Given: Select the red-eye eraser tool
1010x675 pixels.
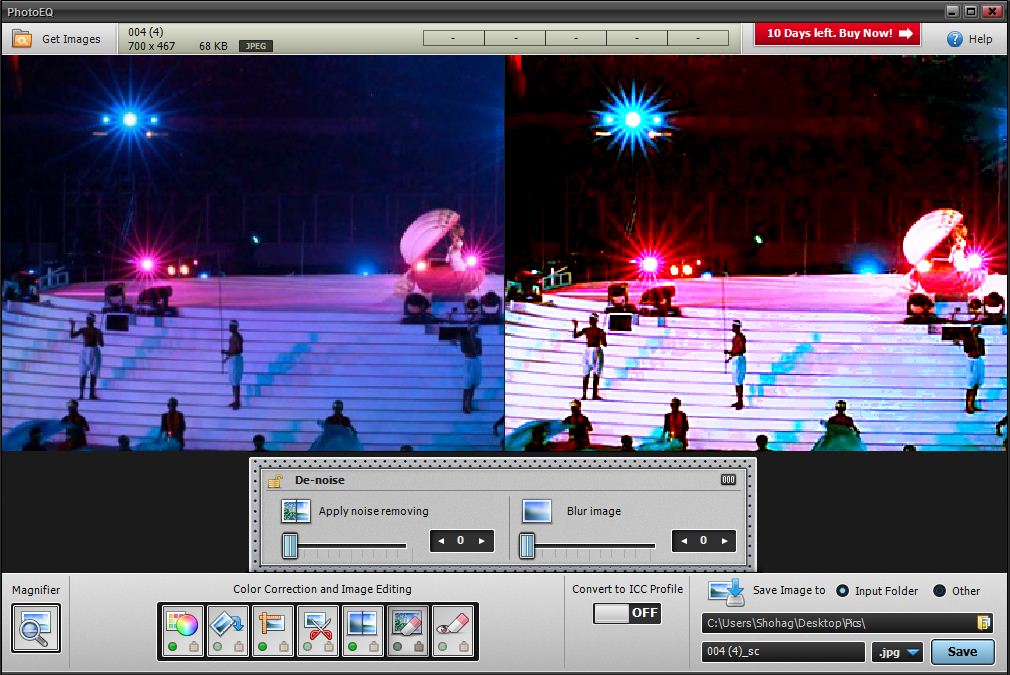Looking at the screenshot, I should click(453, 625).
